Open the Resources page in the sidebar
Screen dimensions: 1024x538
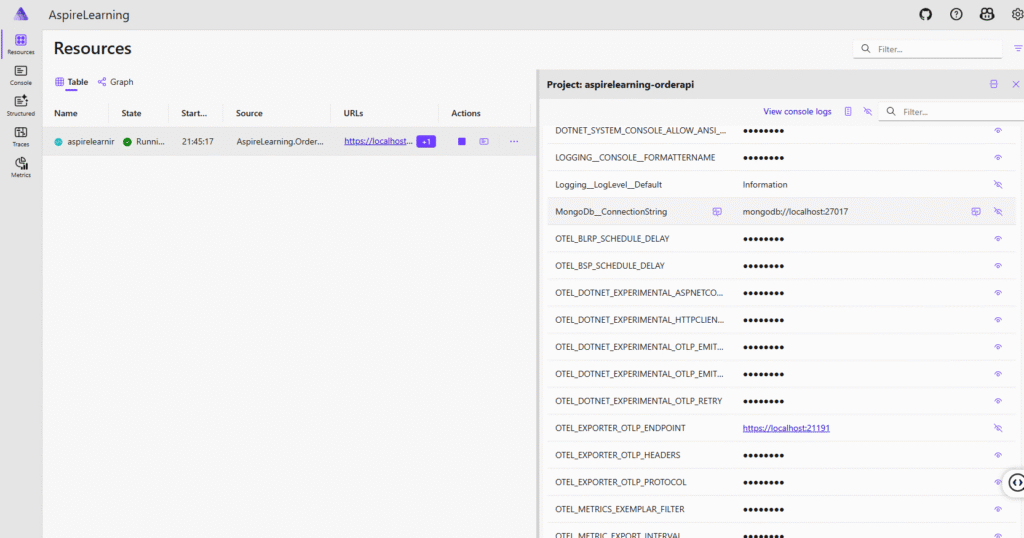(x=21, y=44)
